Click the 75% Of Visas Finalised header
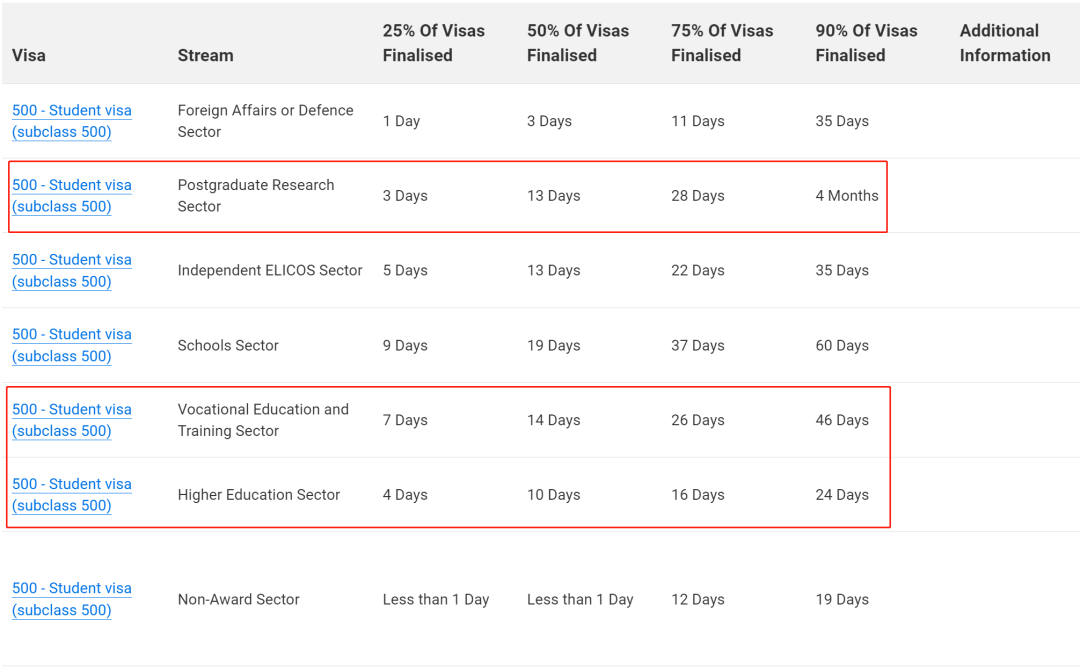 (723, 43)
